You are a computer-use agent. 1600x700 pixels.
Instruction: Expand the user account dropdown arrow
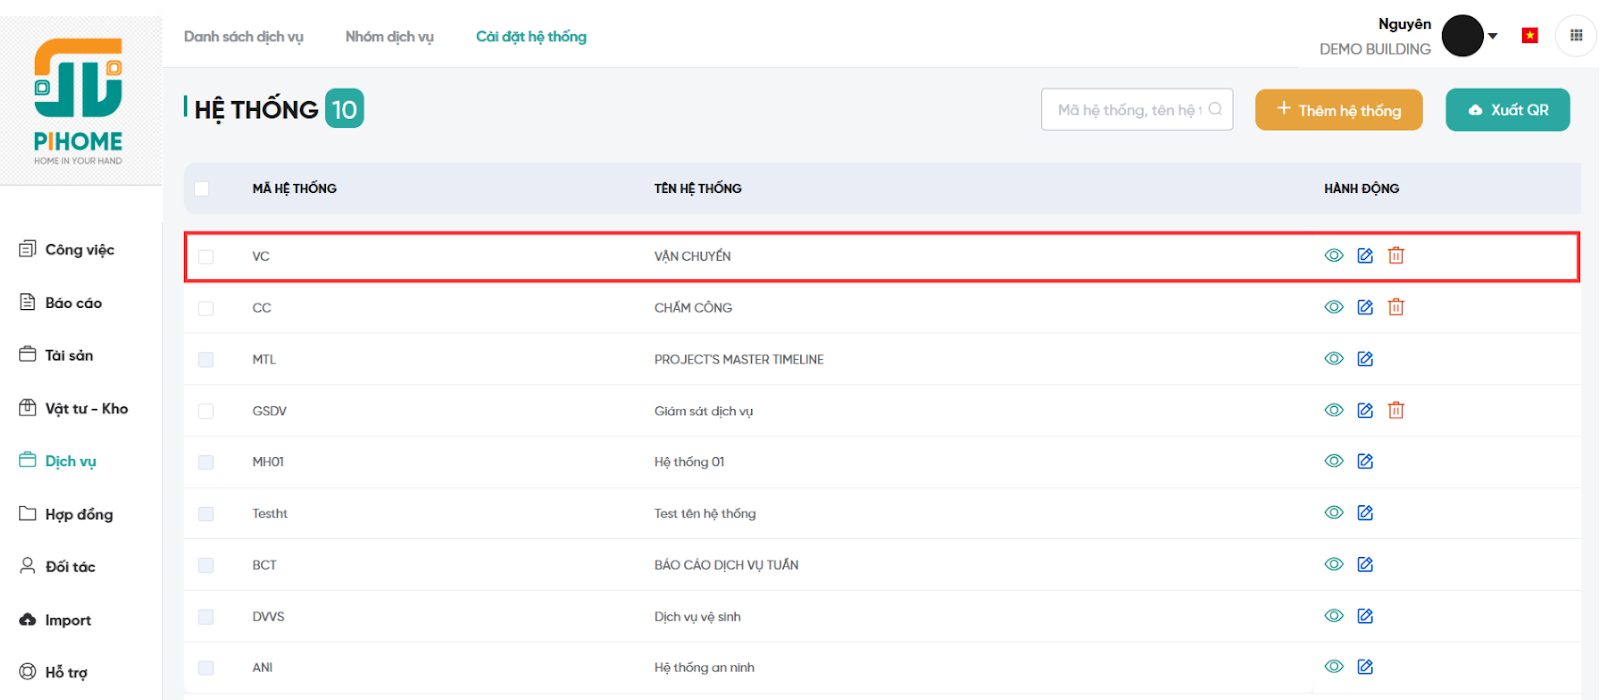(1493, 36)
